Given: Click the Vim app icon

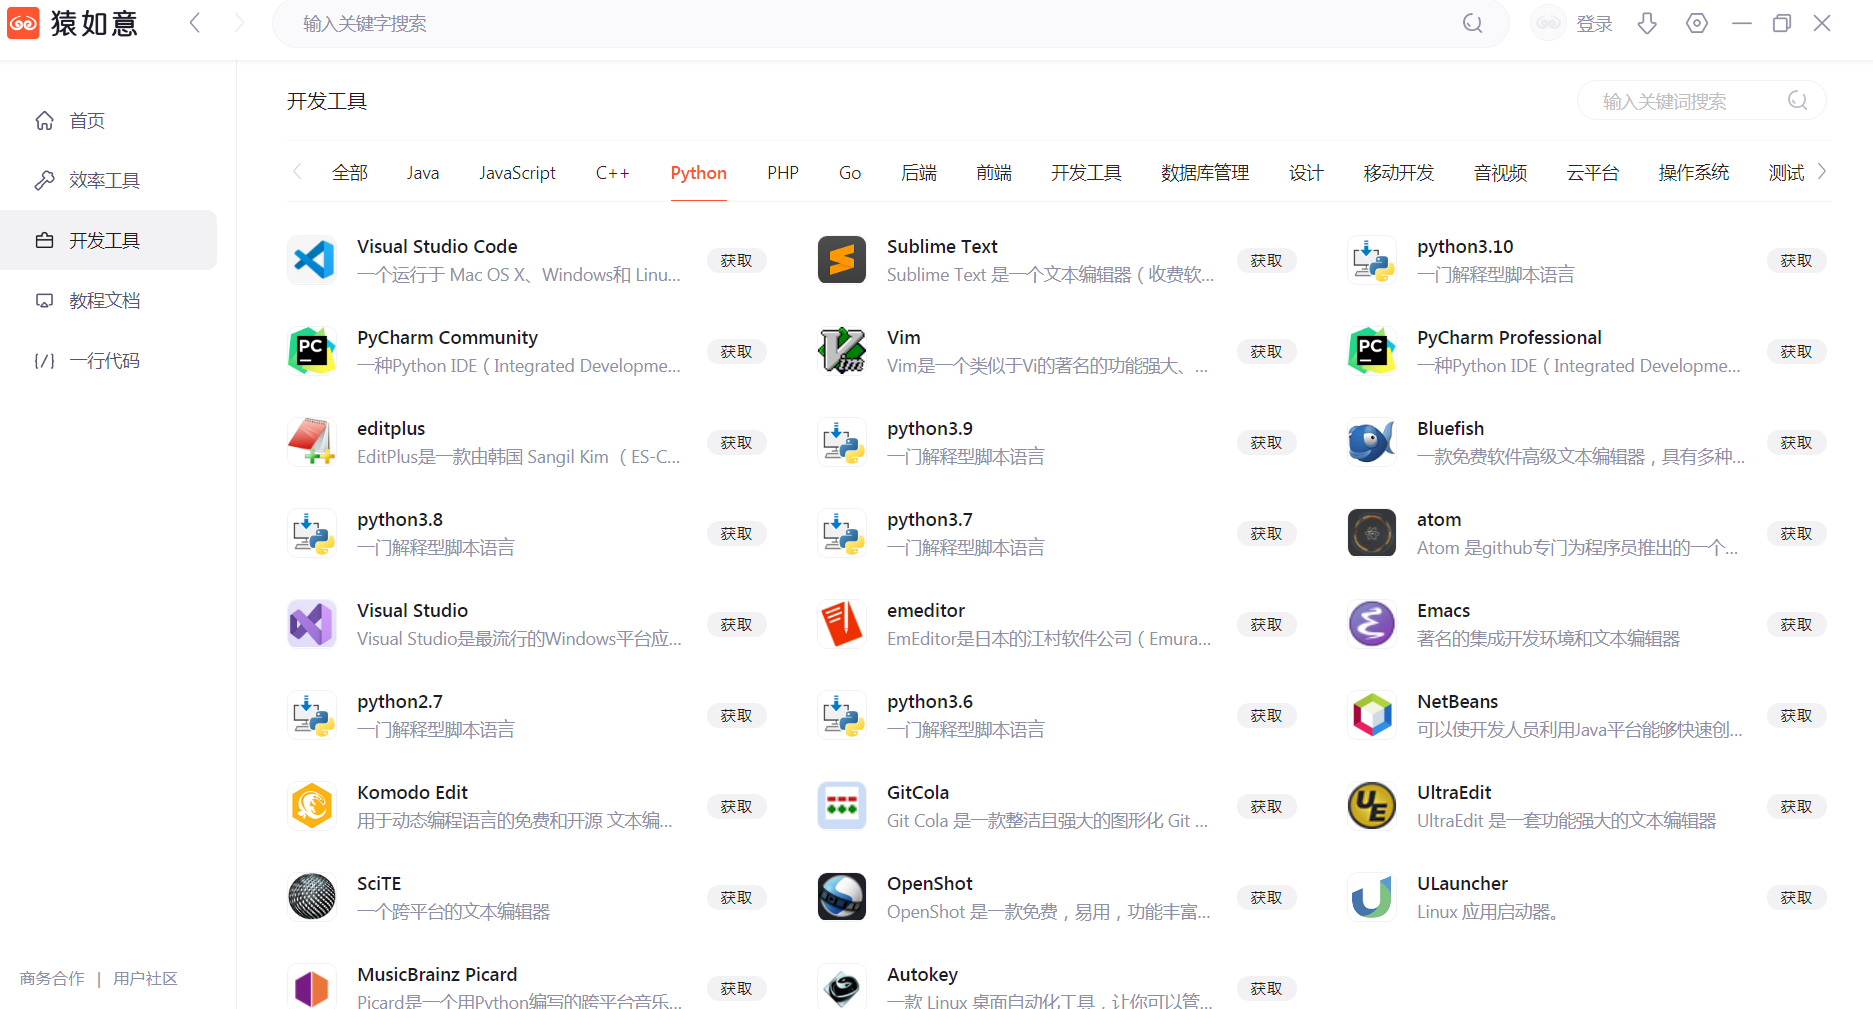Looking at the screenshot, I should click(x=842, y=351).
